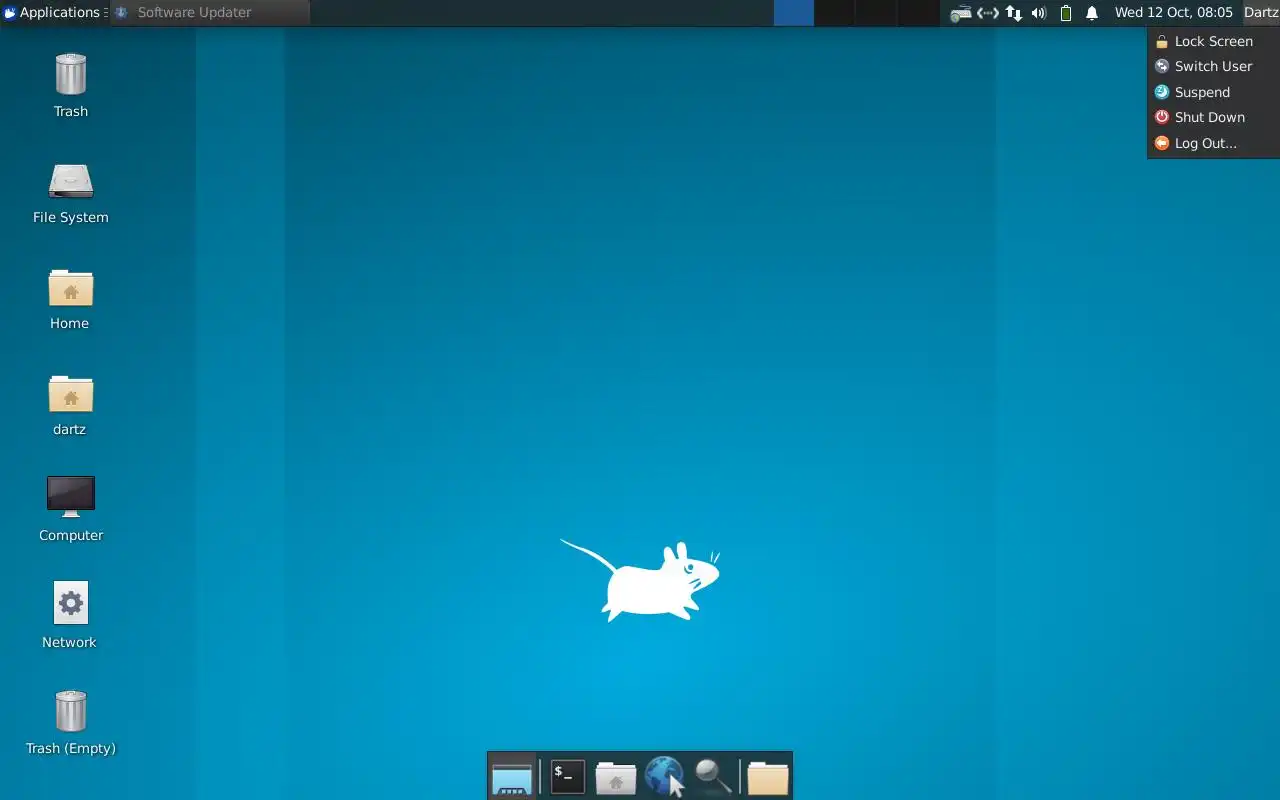Choose Log Out... in the user menu
Image resolution: width=1280 pixels, height=800 pixels.
tap(1213, 143)
